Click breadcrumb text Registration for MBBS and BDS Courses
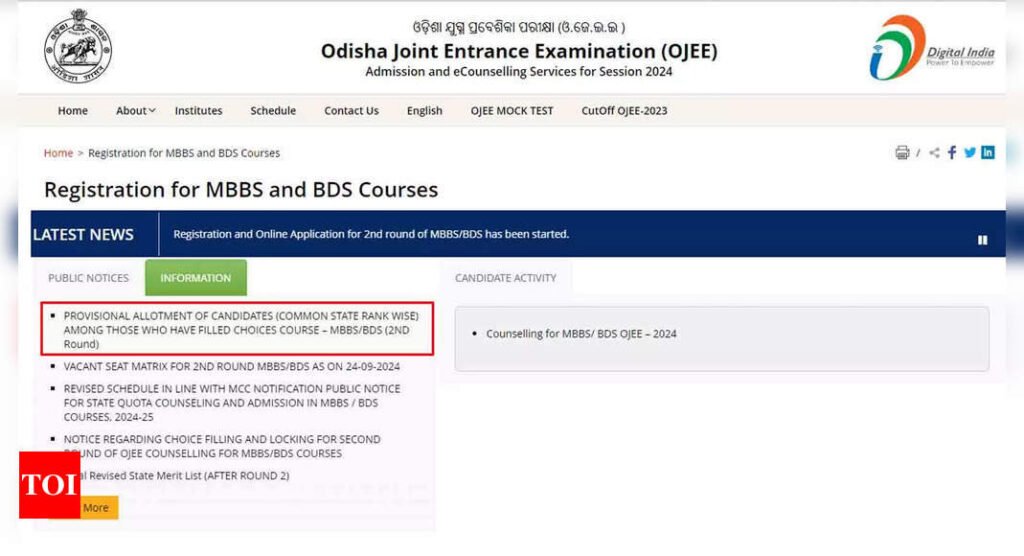 click(x=184, y=153)
